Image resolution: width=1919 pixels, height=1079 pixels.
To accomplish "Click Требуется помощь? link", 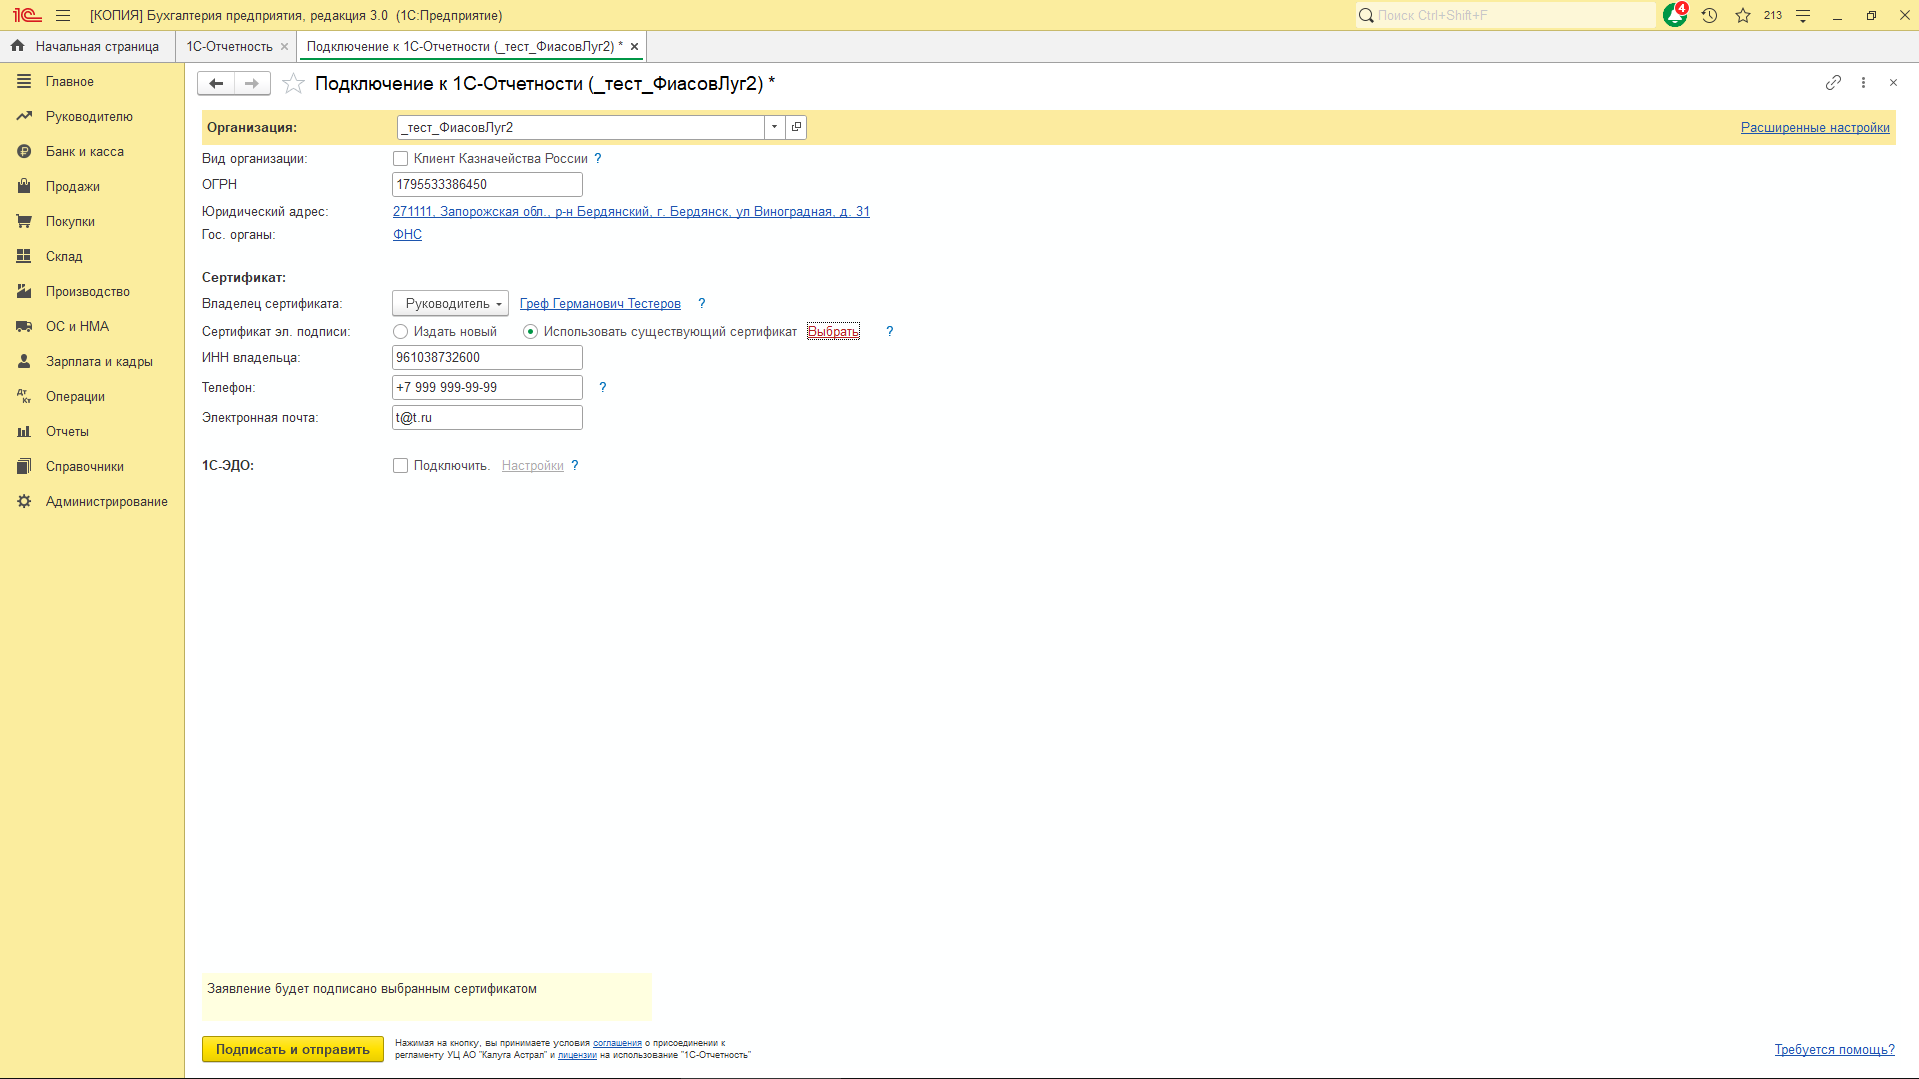I will point(1834,1049).
